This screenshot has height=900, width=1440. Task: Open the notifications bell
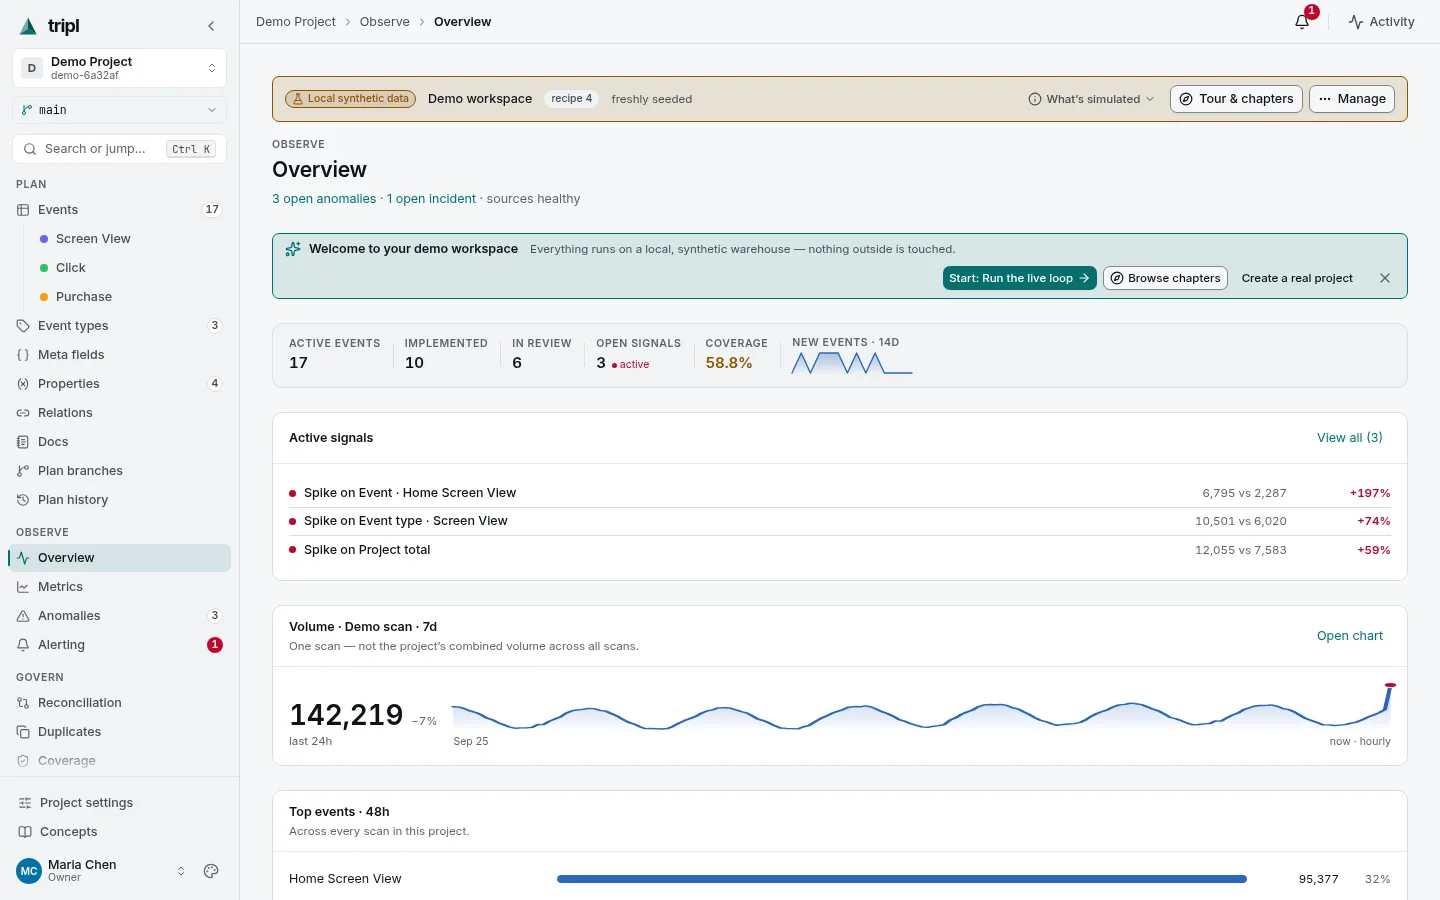click(x=1302, y=21)
